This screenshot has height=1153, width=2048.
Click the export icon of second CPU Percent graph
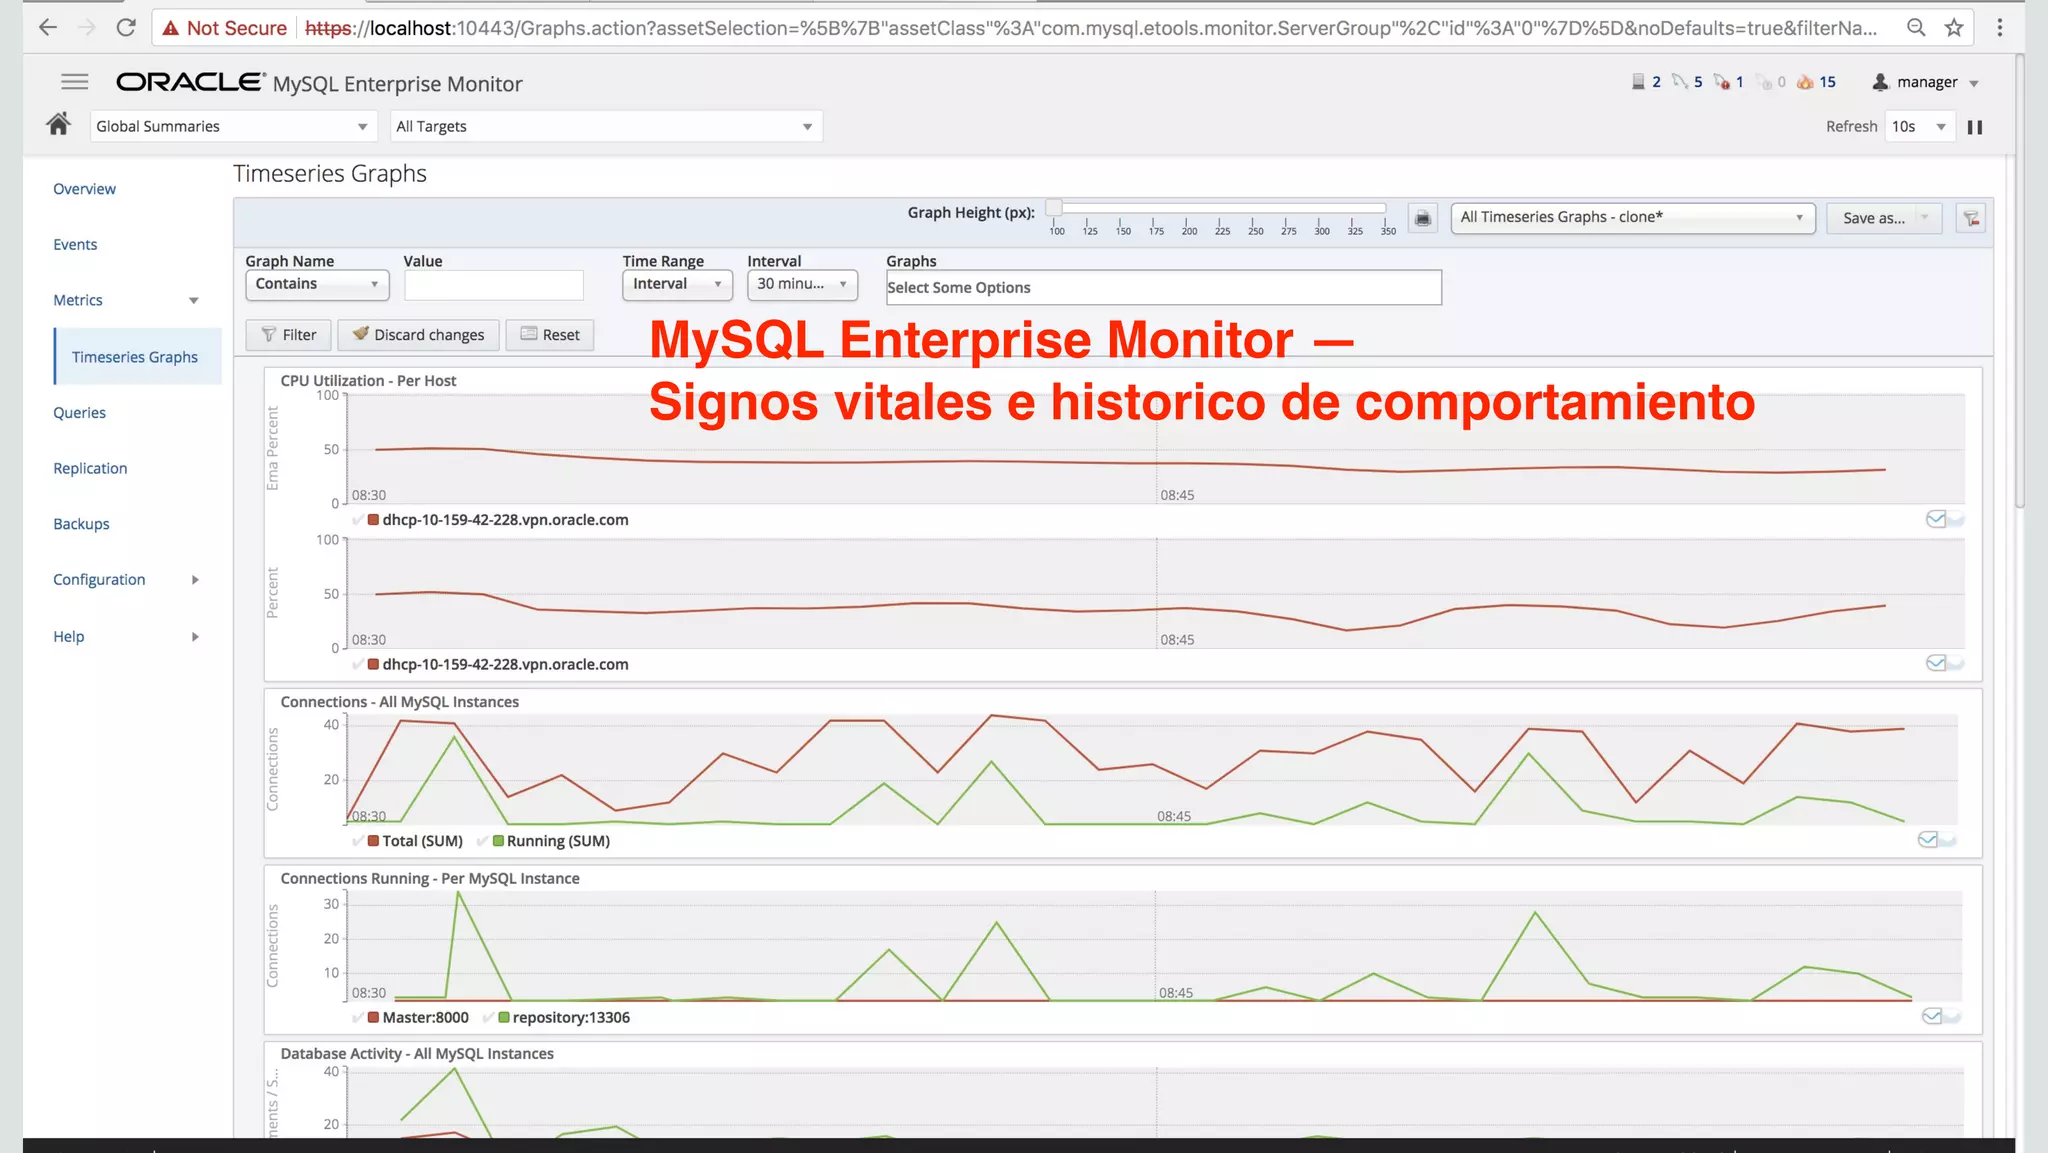coord(1936,663)
